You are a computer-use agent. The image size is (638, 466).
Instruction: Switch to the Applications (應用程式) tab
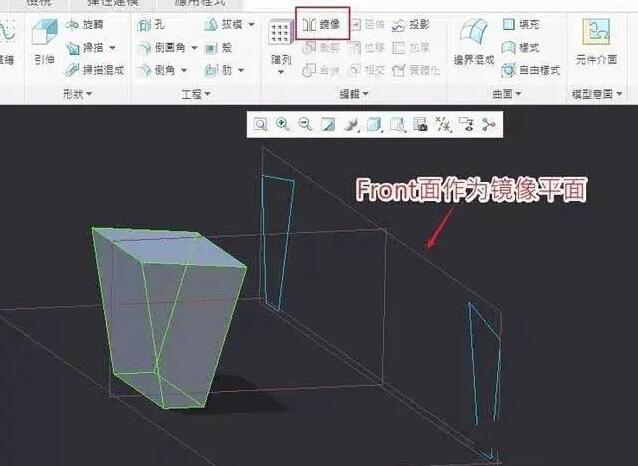click(x=200, y=3)
